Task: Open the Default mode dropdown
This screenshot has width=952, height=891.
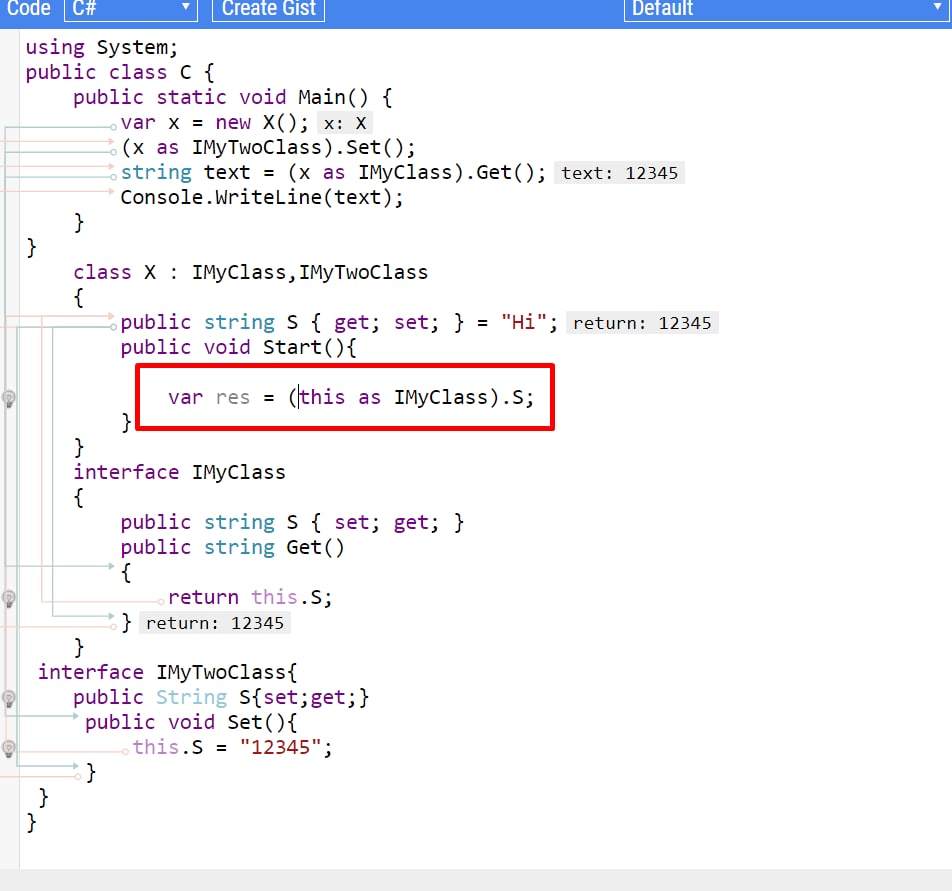Action: (786, 9)
